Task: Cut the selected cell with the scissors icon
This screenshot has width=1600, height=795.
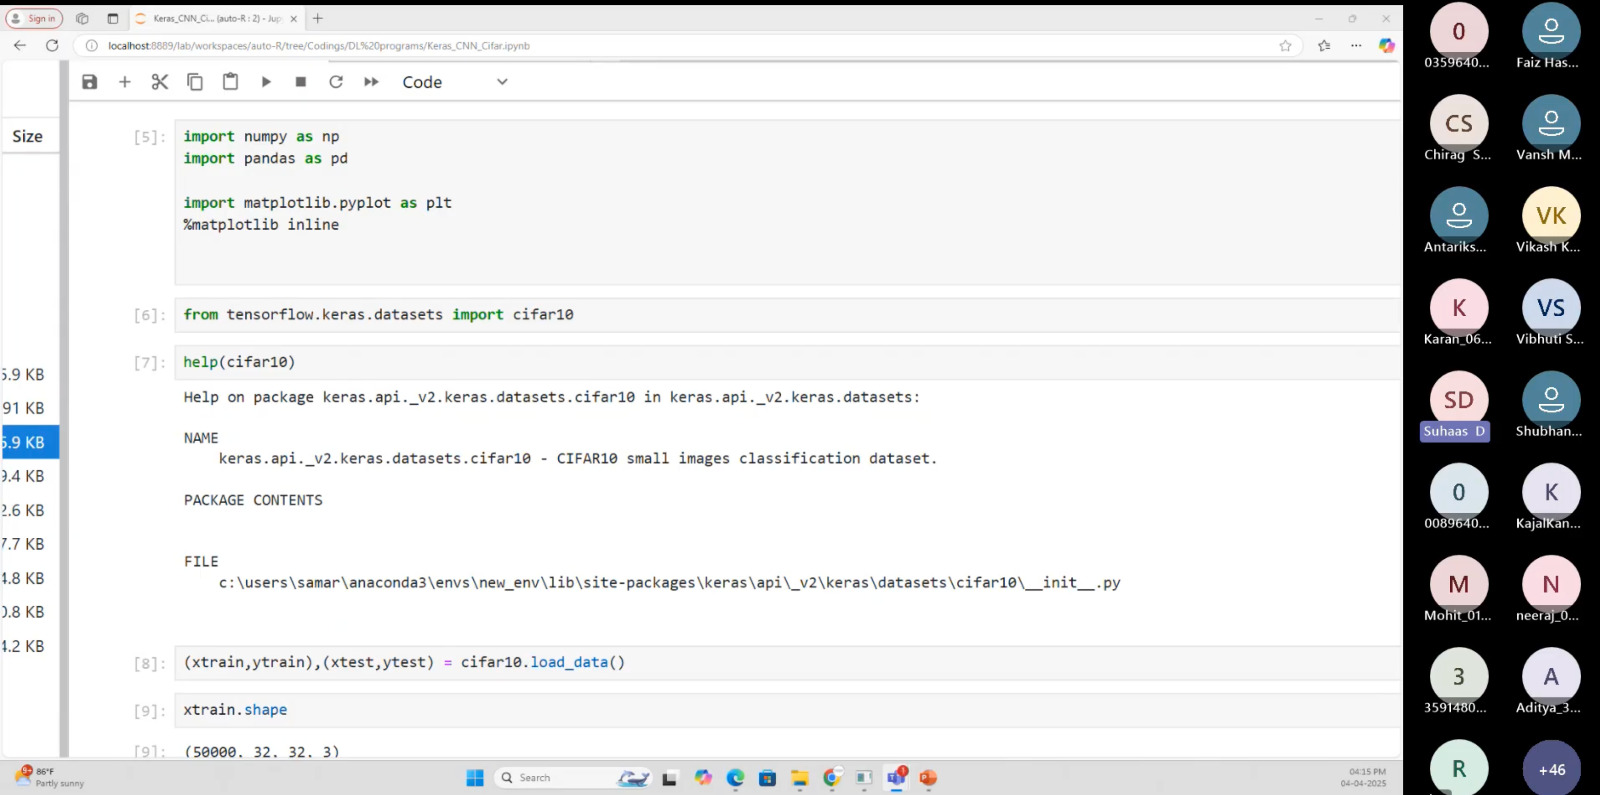Action: (160, 82)
